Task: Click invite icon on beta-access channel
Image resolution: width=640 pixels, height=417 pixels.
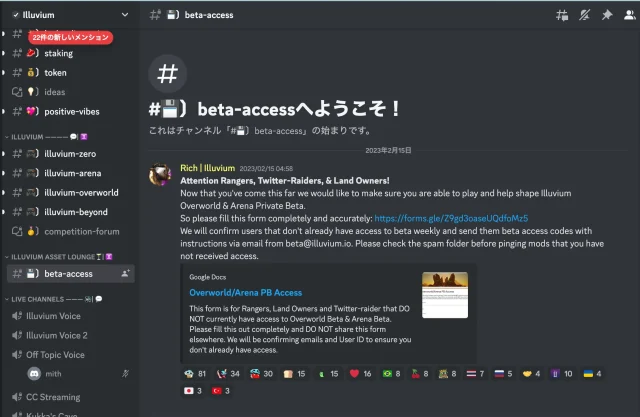Action: pos(125,273)
